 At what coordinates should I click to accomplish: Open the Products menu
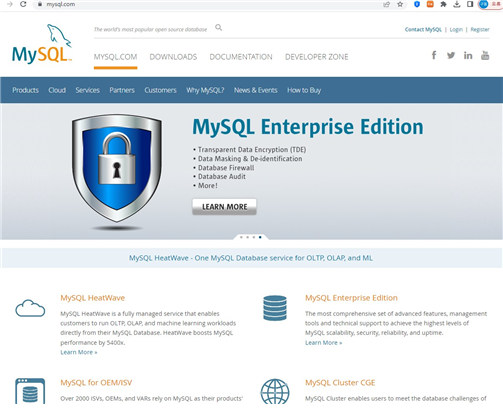pos(25,90)
